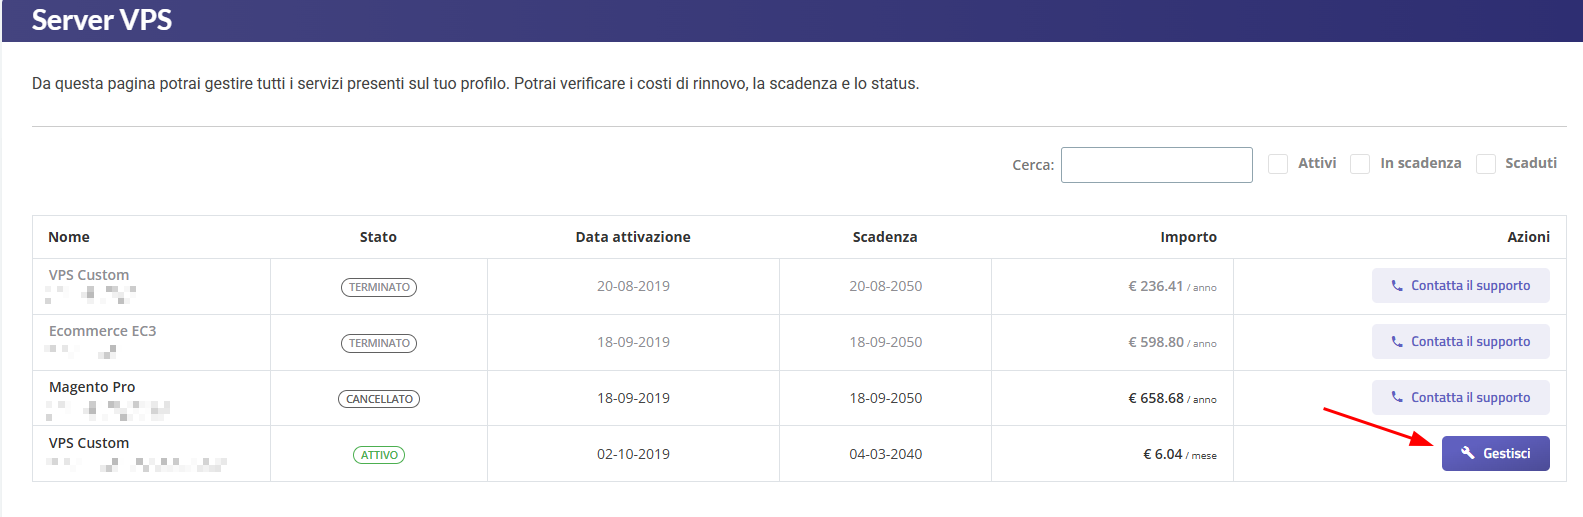Click the amount € 658.68 / anno
Viewport: 1583px width, 517px height.
[x=1172, y=398]
